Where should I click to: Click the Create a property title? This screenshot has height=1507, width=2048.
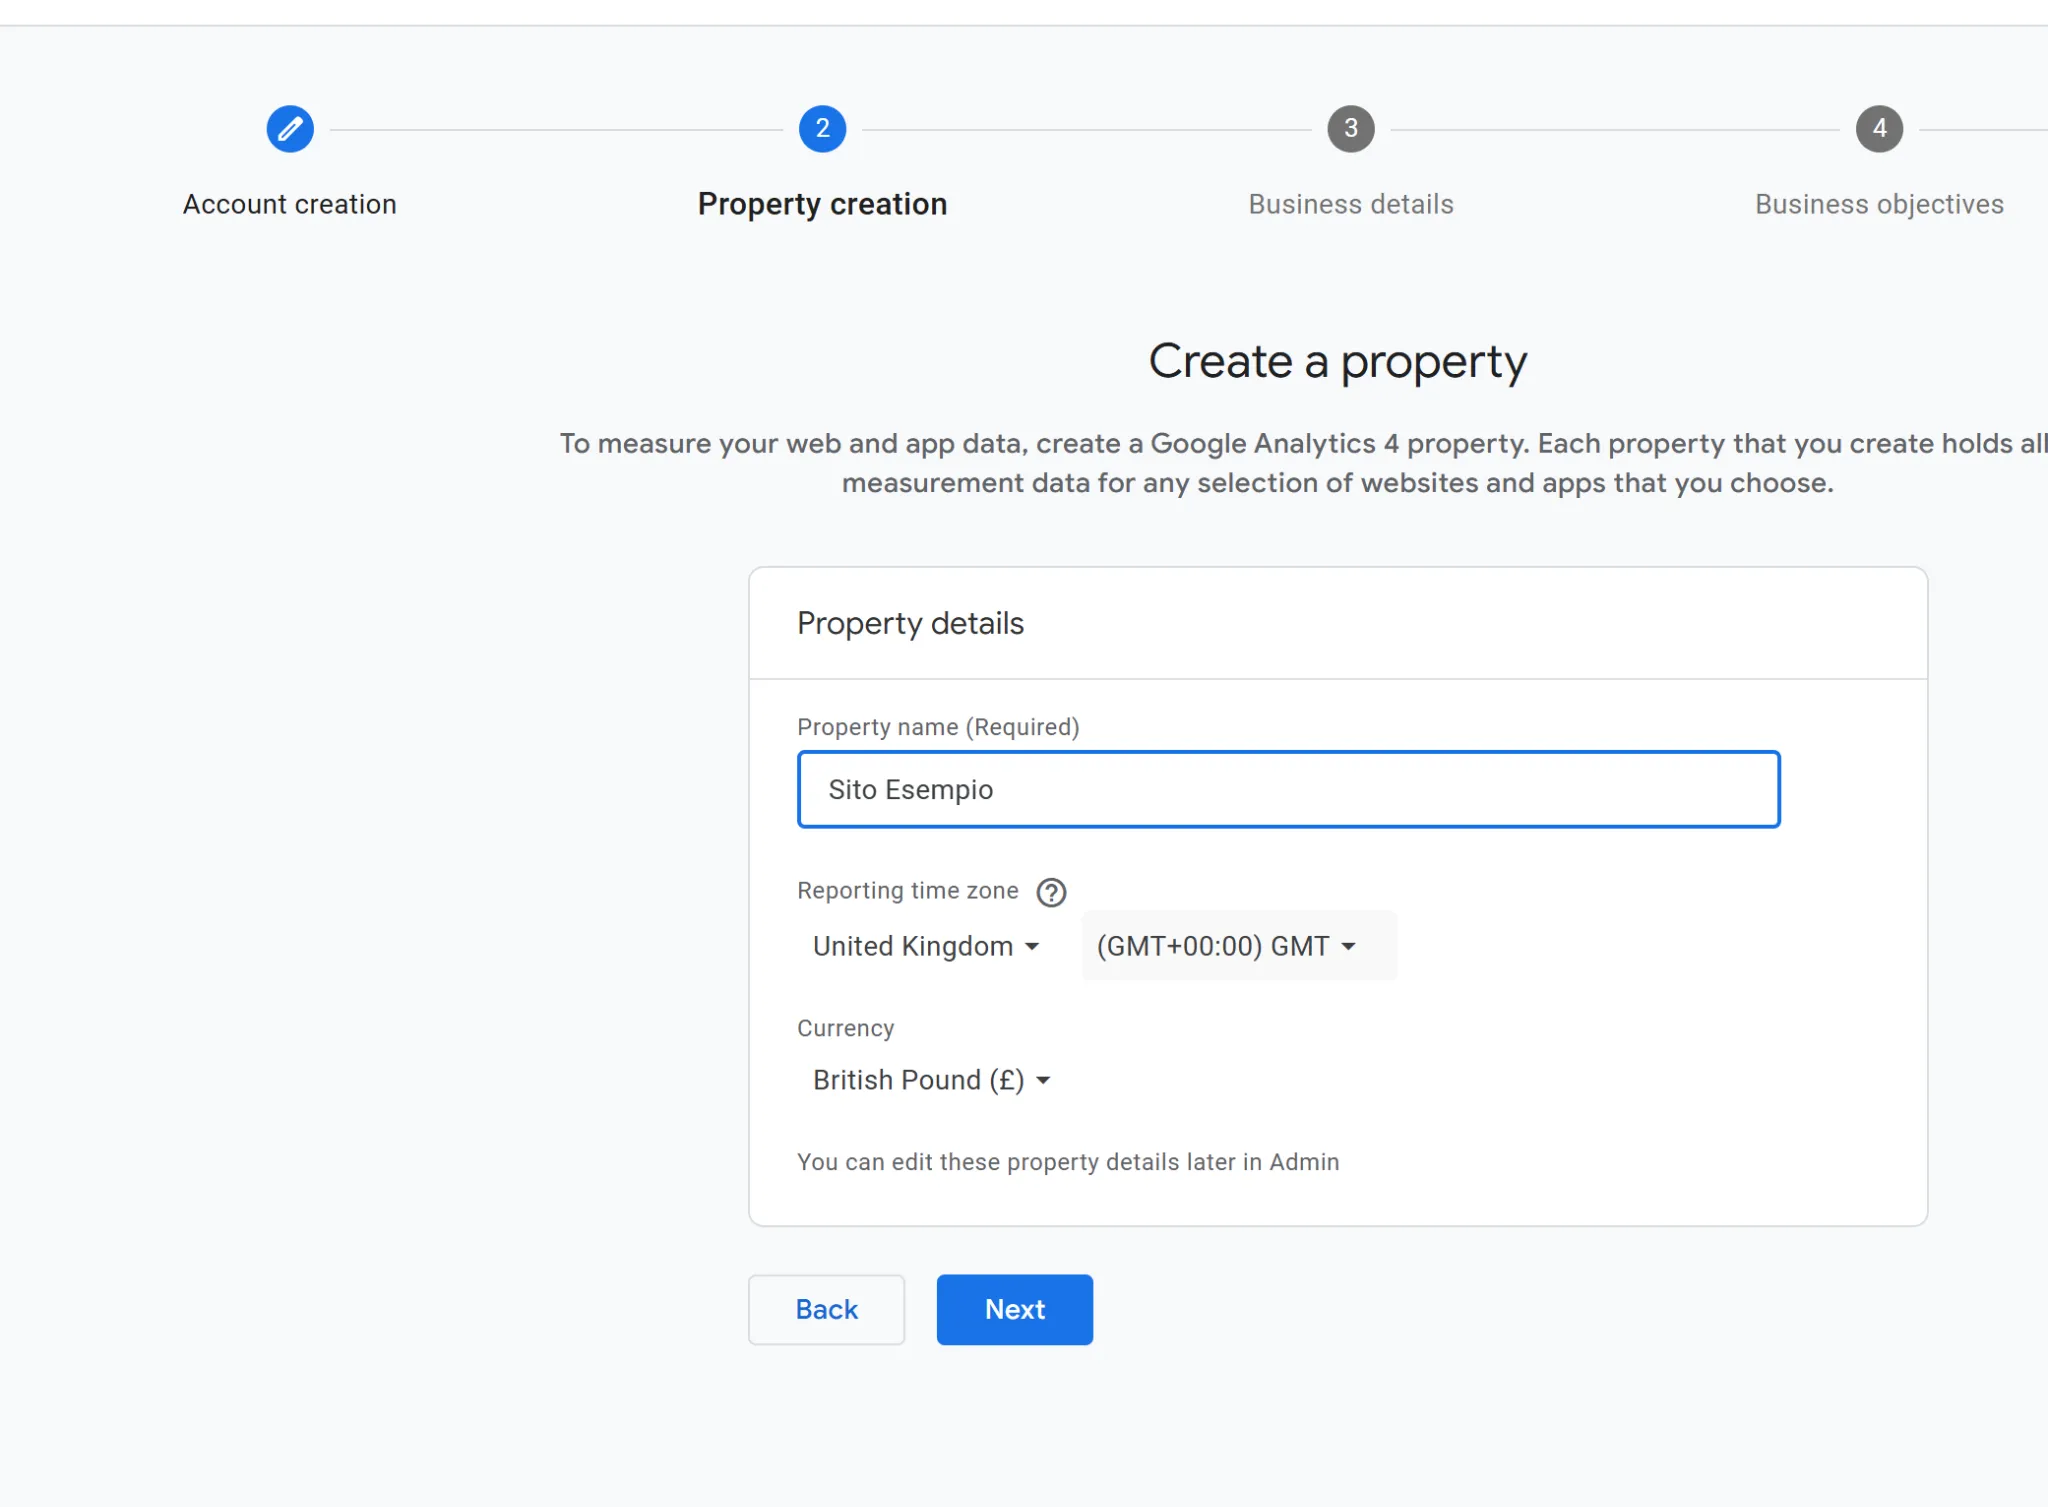pyautogui.click(x=1337, y=362)
